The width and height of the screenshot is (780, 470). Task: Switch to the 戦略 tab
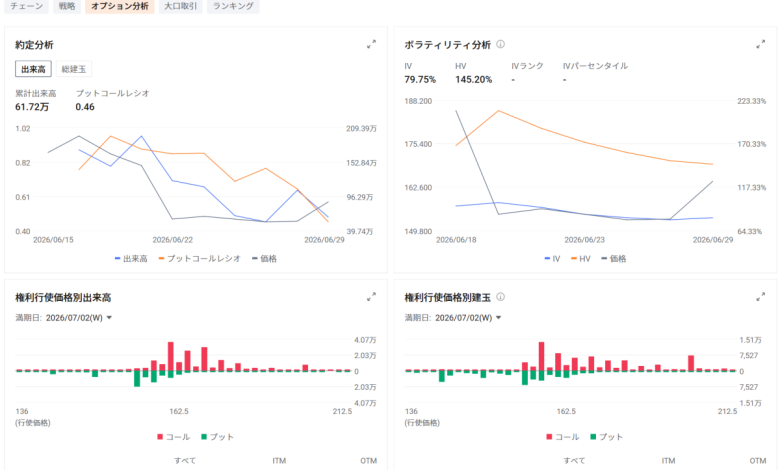[67, 6]
